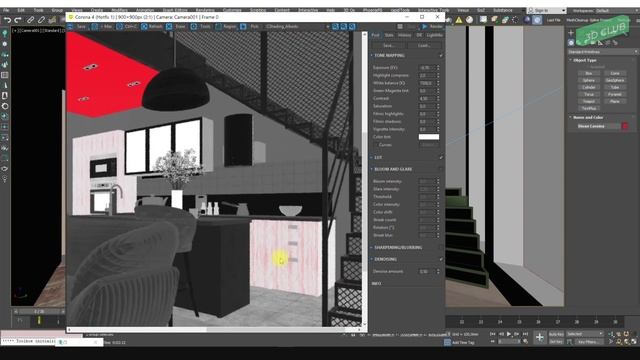
Task: Switch to the LightMix tab in frame buffer
Action: (434, 36)
